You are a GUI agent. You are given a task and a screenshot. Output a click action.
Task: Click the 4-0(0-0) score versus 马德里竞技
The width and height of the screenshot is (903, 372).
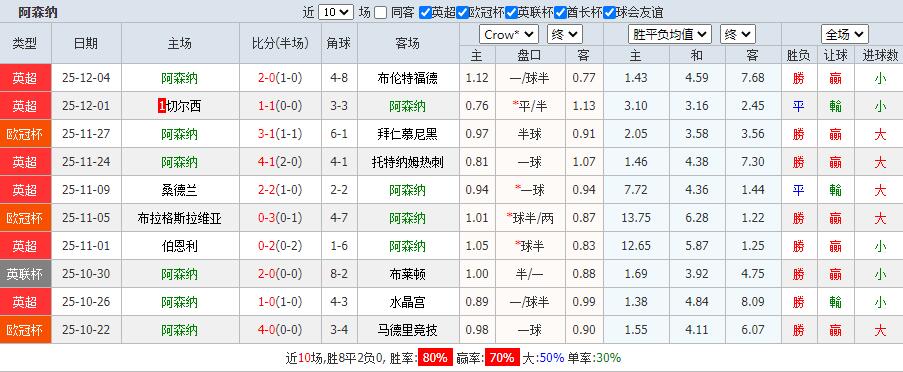point(280,331)
